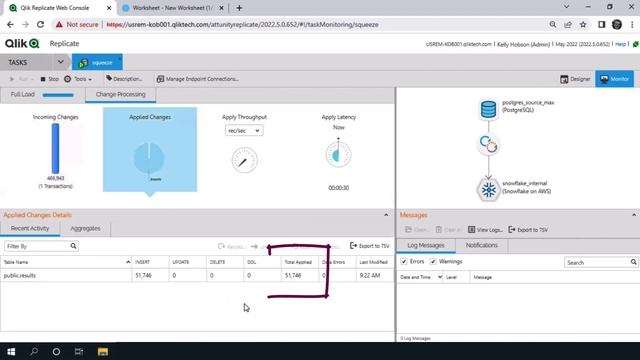Go back in browser history
The width and height of the screenshot is (640, 360).
tap(10, 24)
